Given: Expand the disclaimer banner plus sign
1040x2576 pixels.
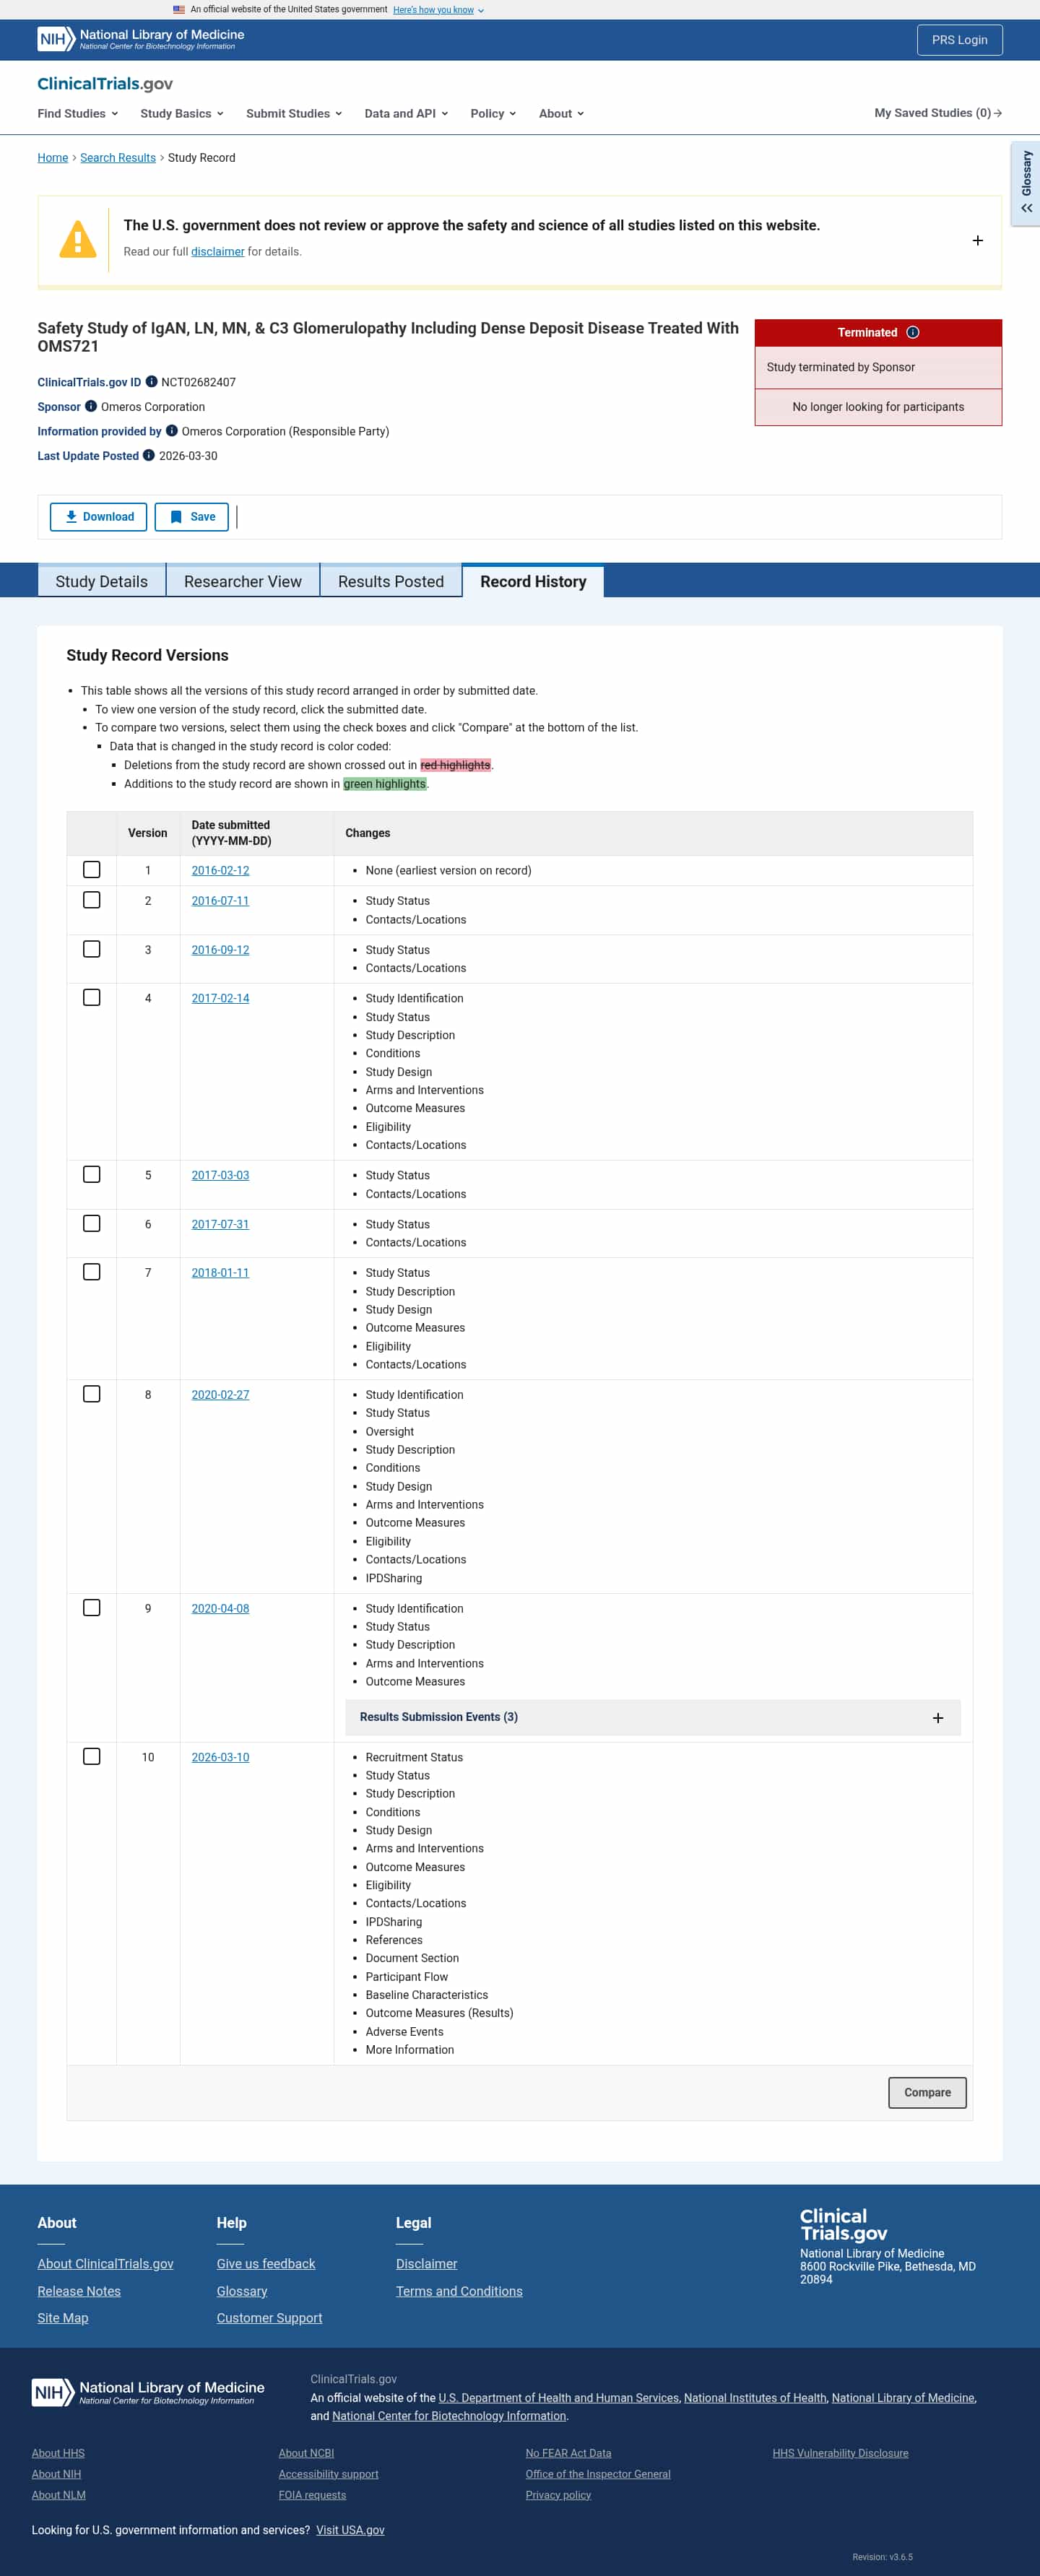Looking at the screenshot, I should tap(977, 240).
